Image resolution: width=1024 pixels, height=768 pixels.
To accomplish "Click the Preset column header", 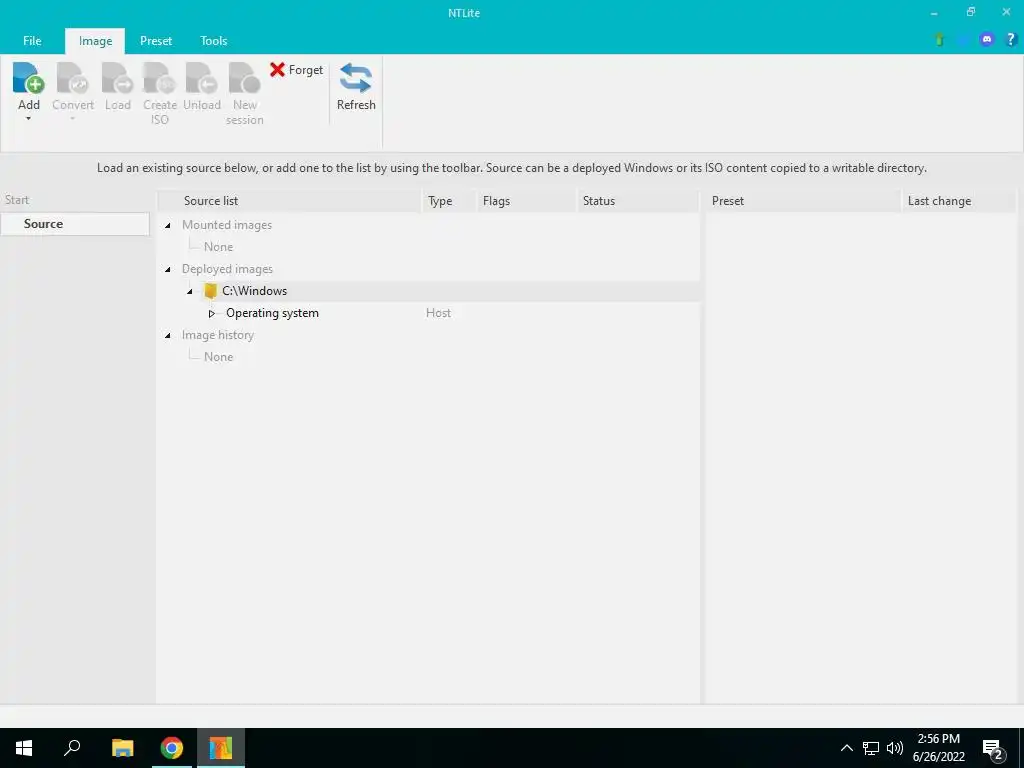I will tap(803, 201).
